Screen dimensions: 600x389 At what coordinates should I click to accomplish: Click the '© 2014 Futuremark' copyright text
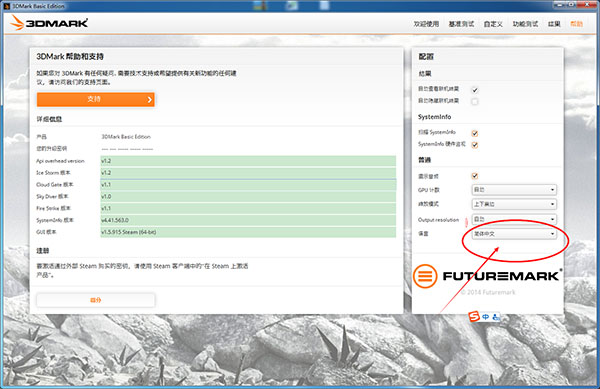pyautogui.click(x=488, y=292)
